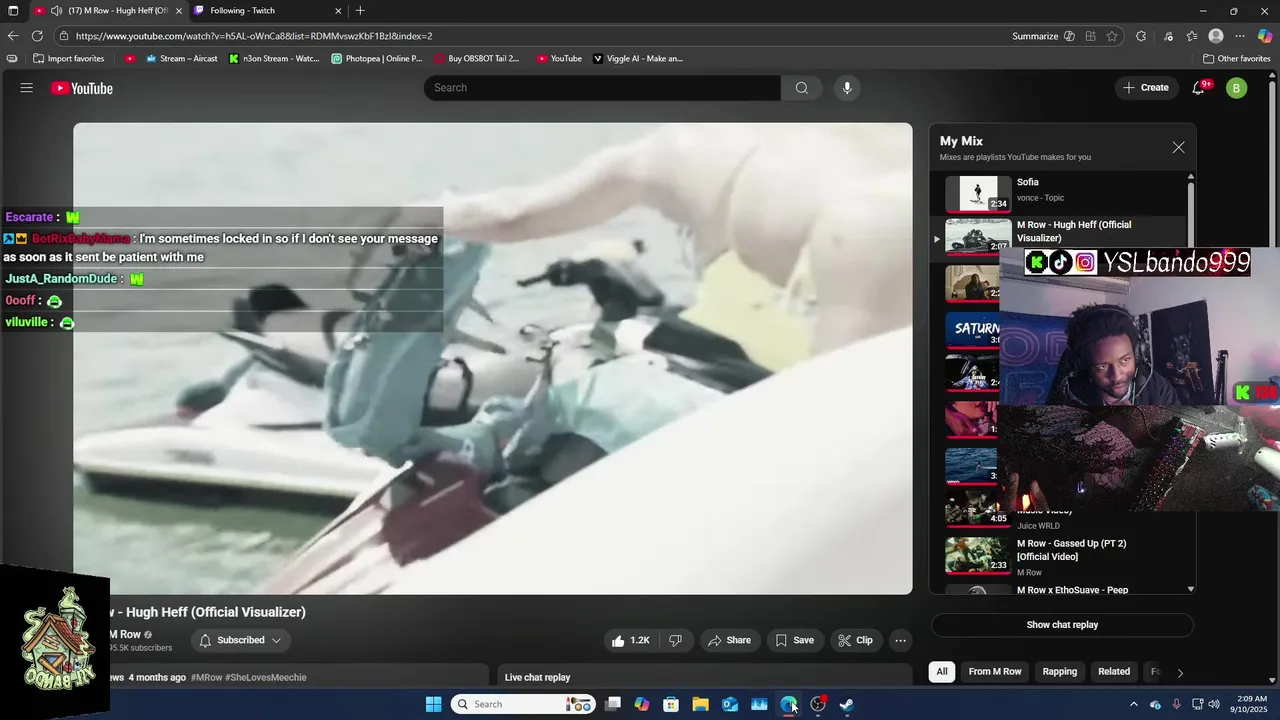Refresh the page in the browser
Screen dimensions: 1280x720
37,36
